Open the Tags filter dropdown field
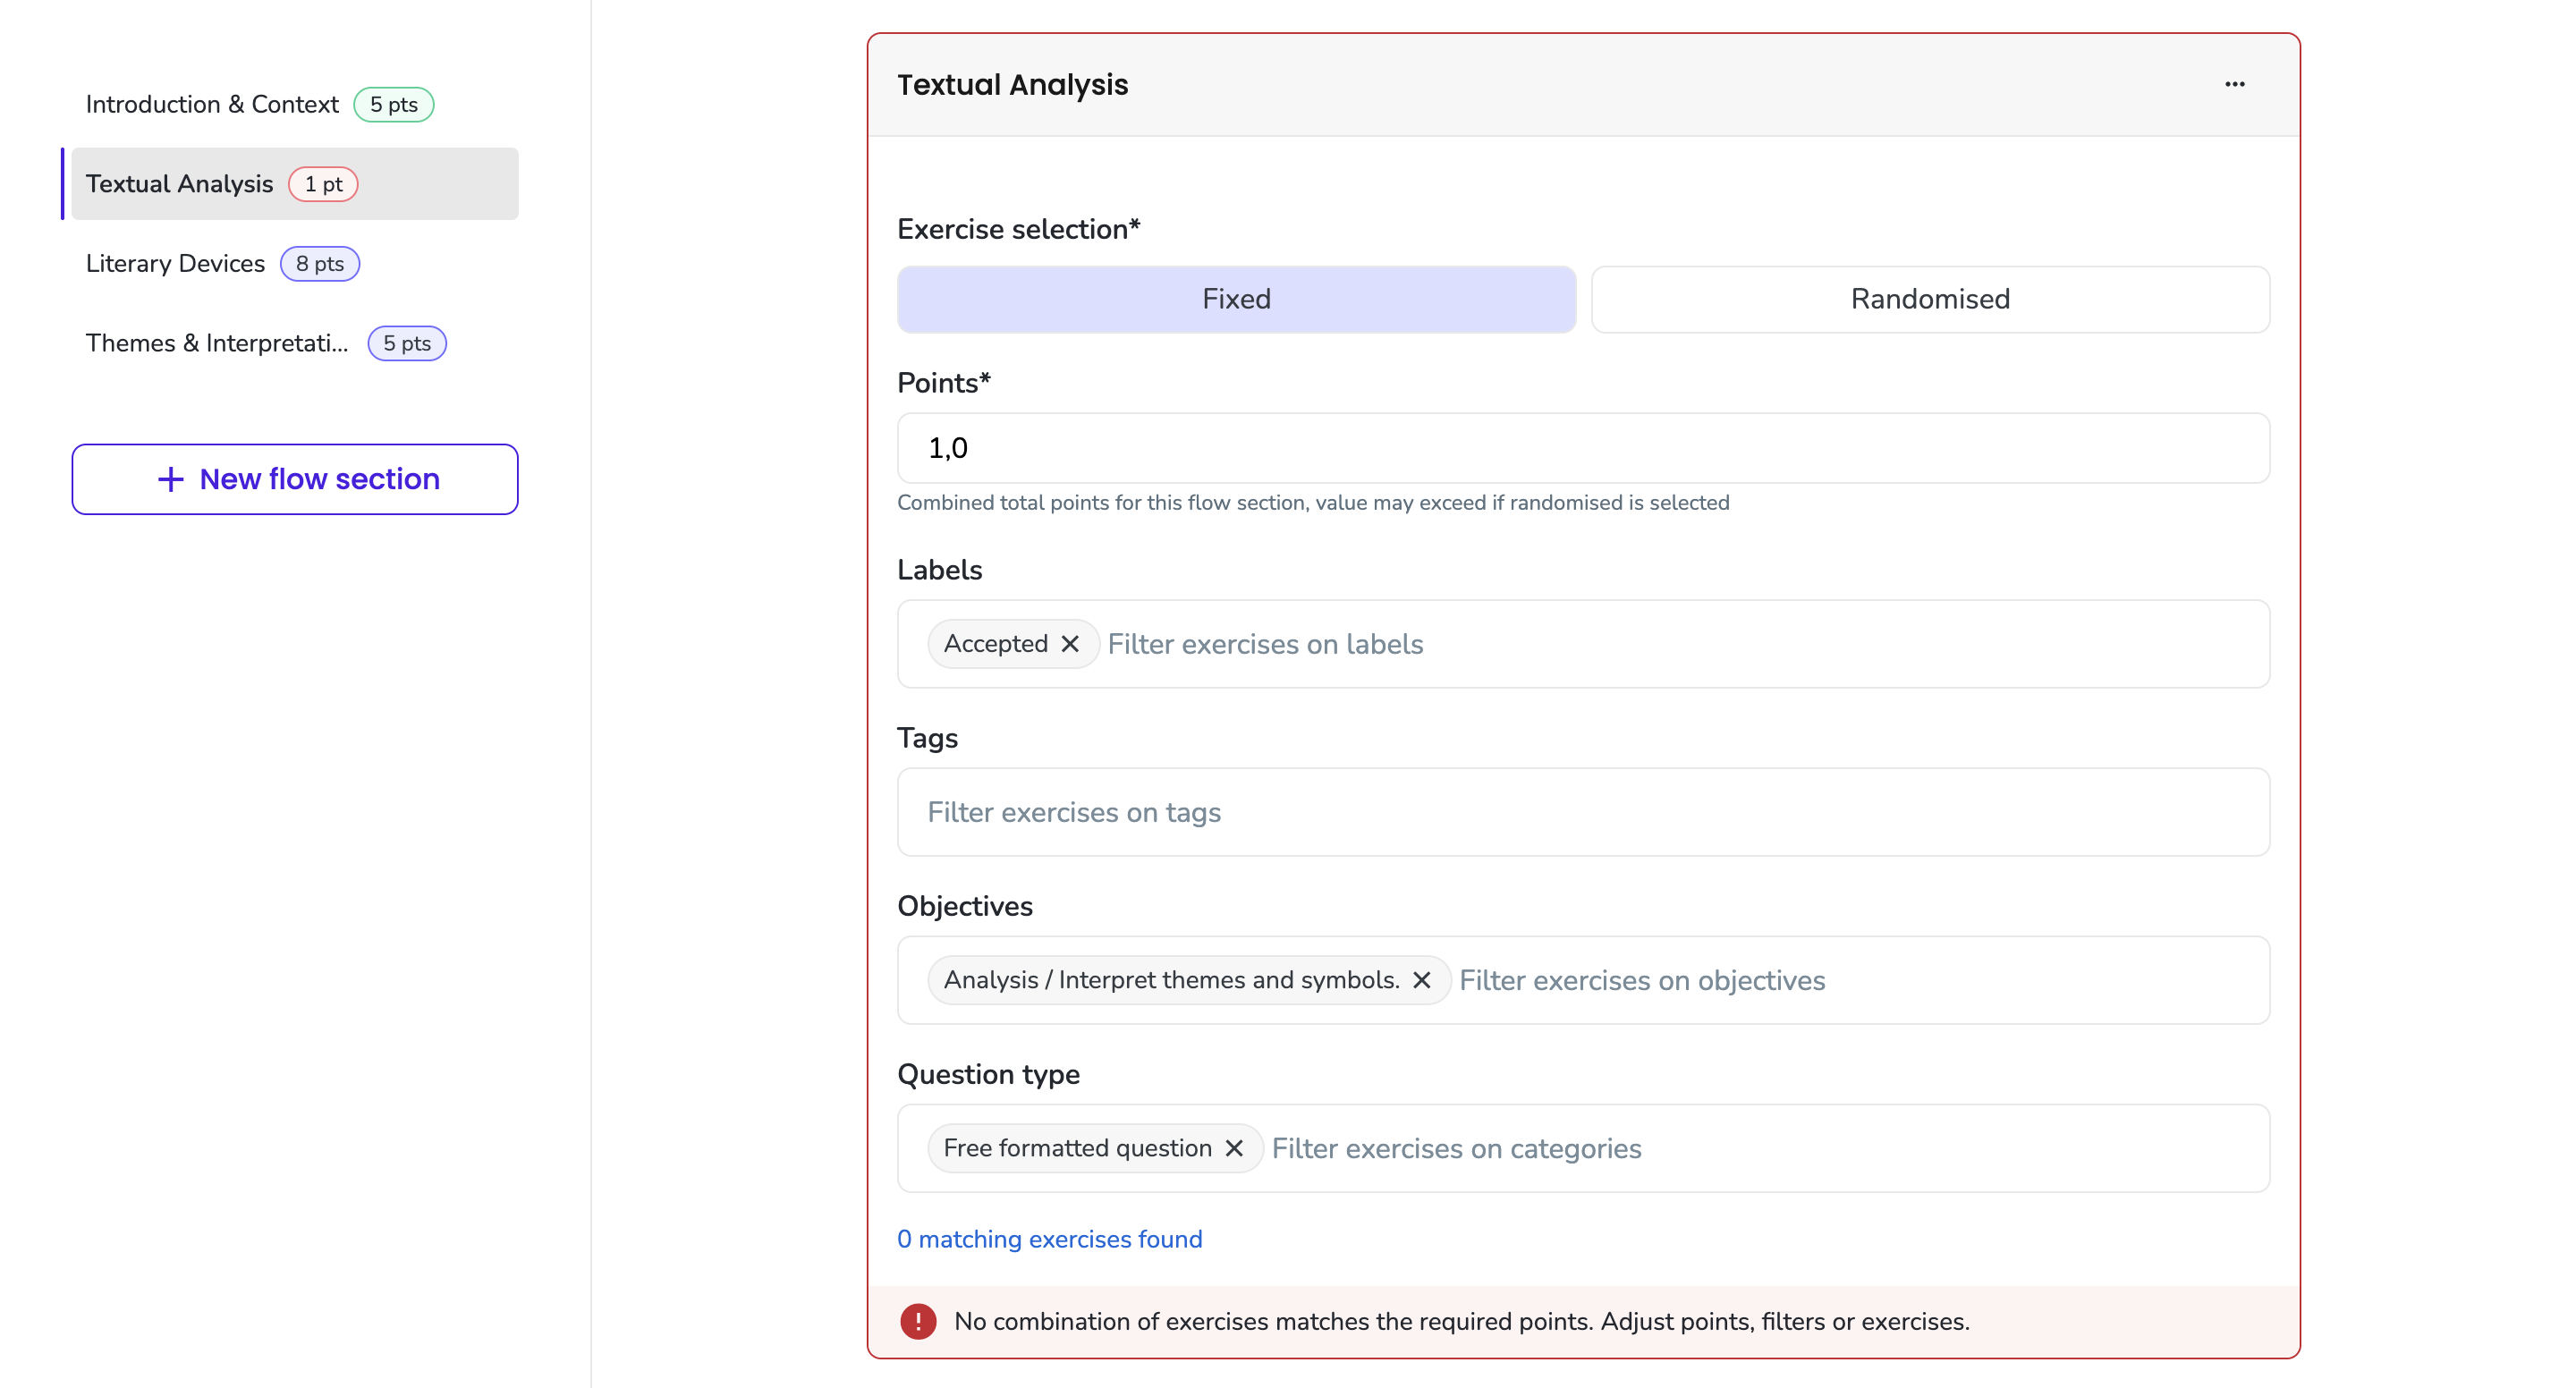The image size is (2576, 1388). pos(1583,812)
